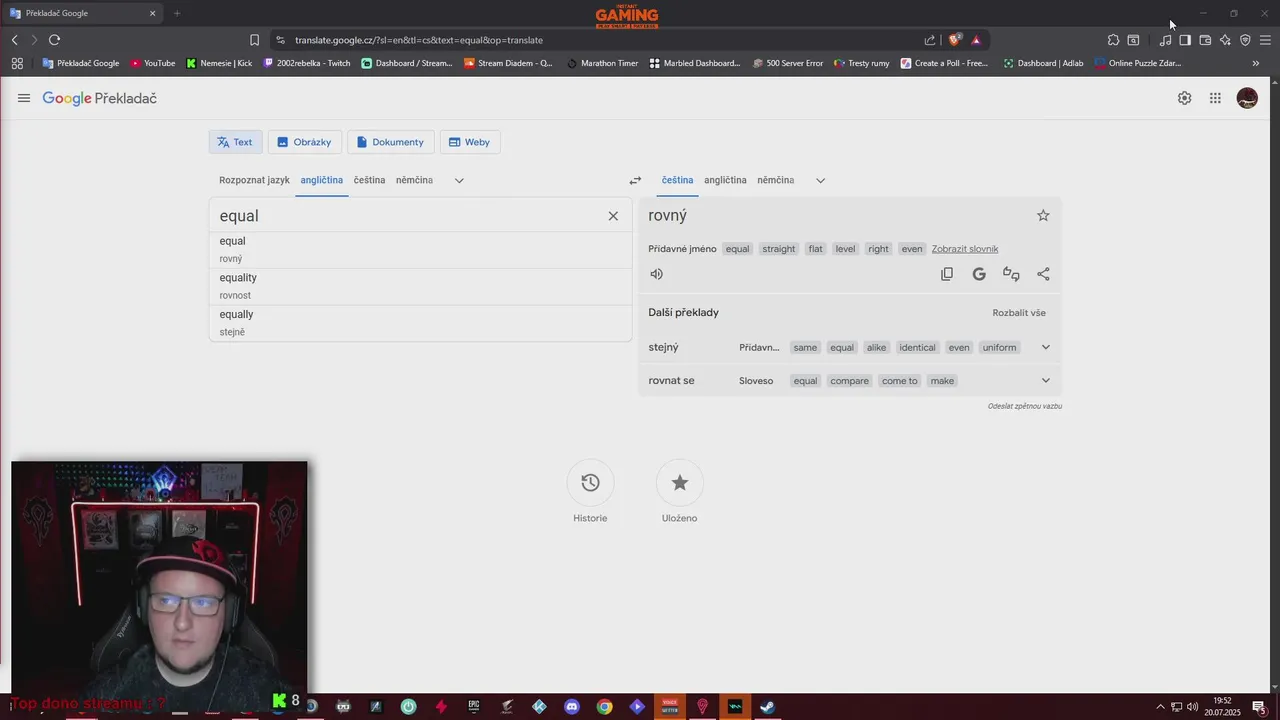The image size is (1280, 720).
Task: Swap source and target languages
Action: [x=635, y=181]
